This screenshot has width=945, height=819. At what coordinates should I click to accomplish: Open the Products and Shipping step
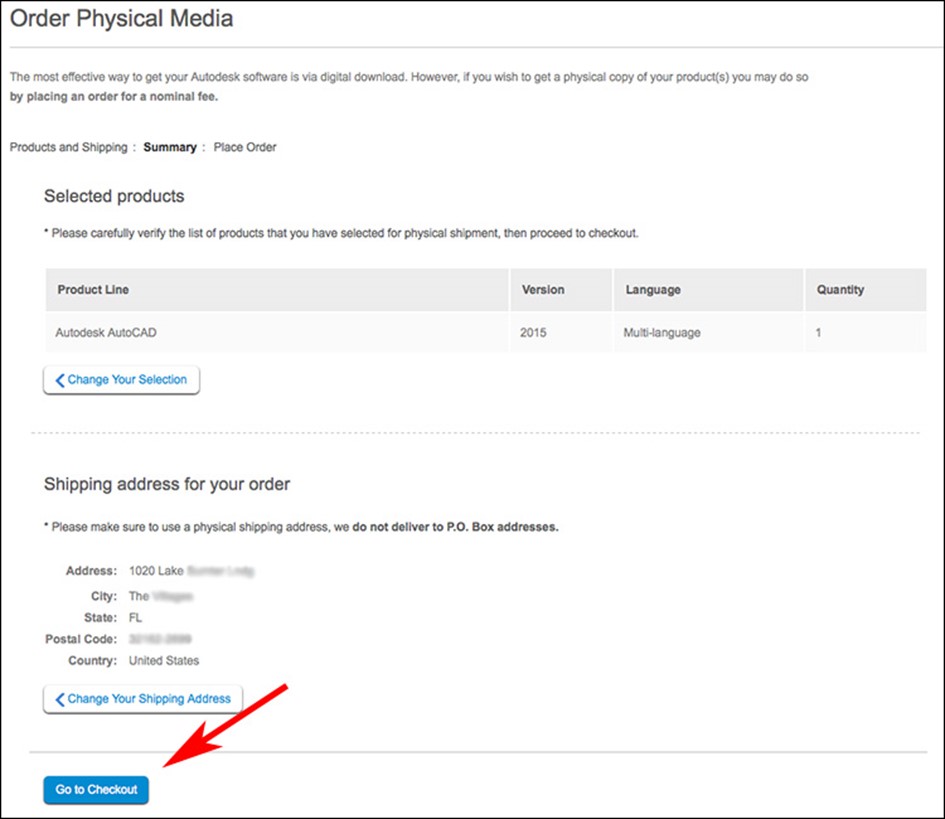69,147
